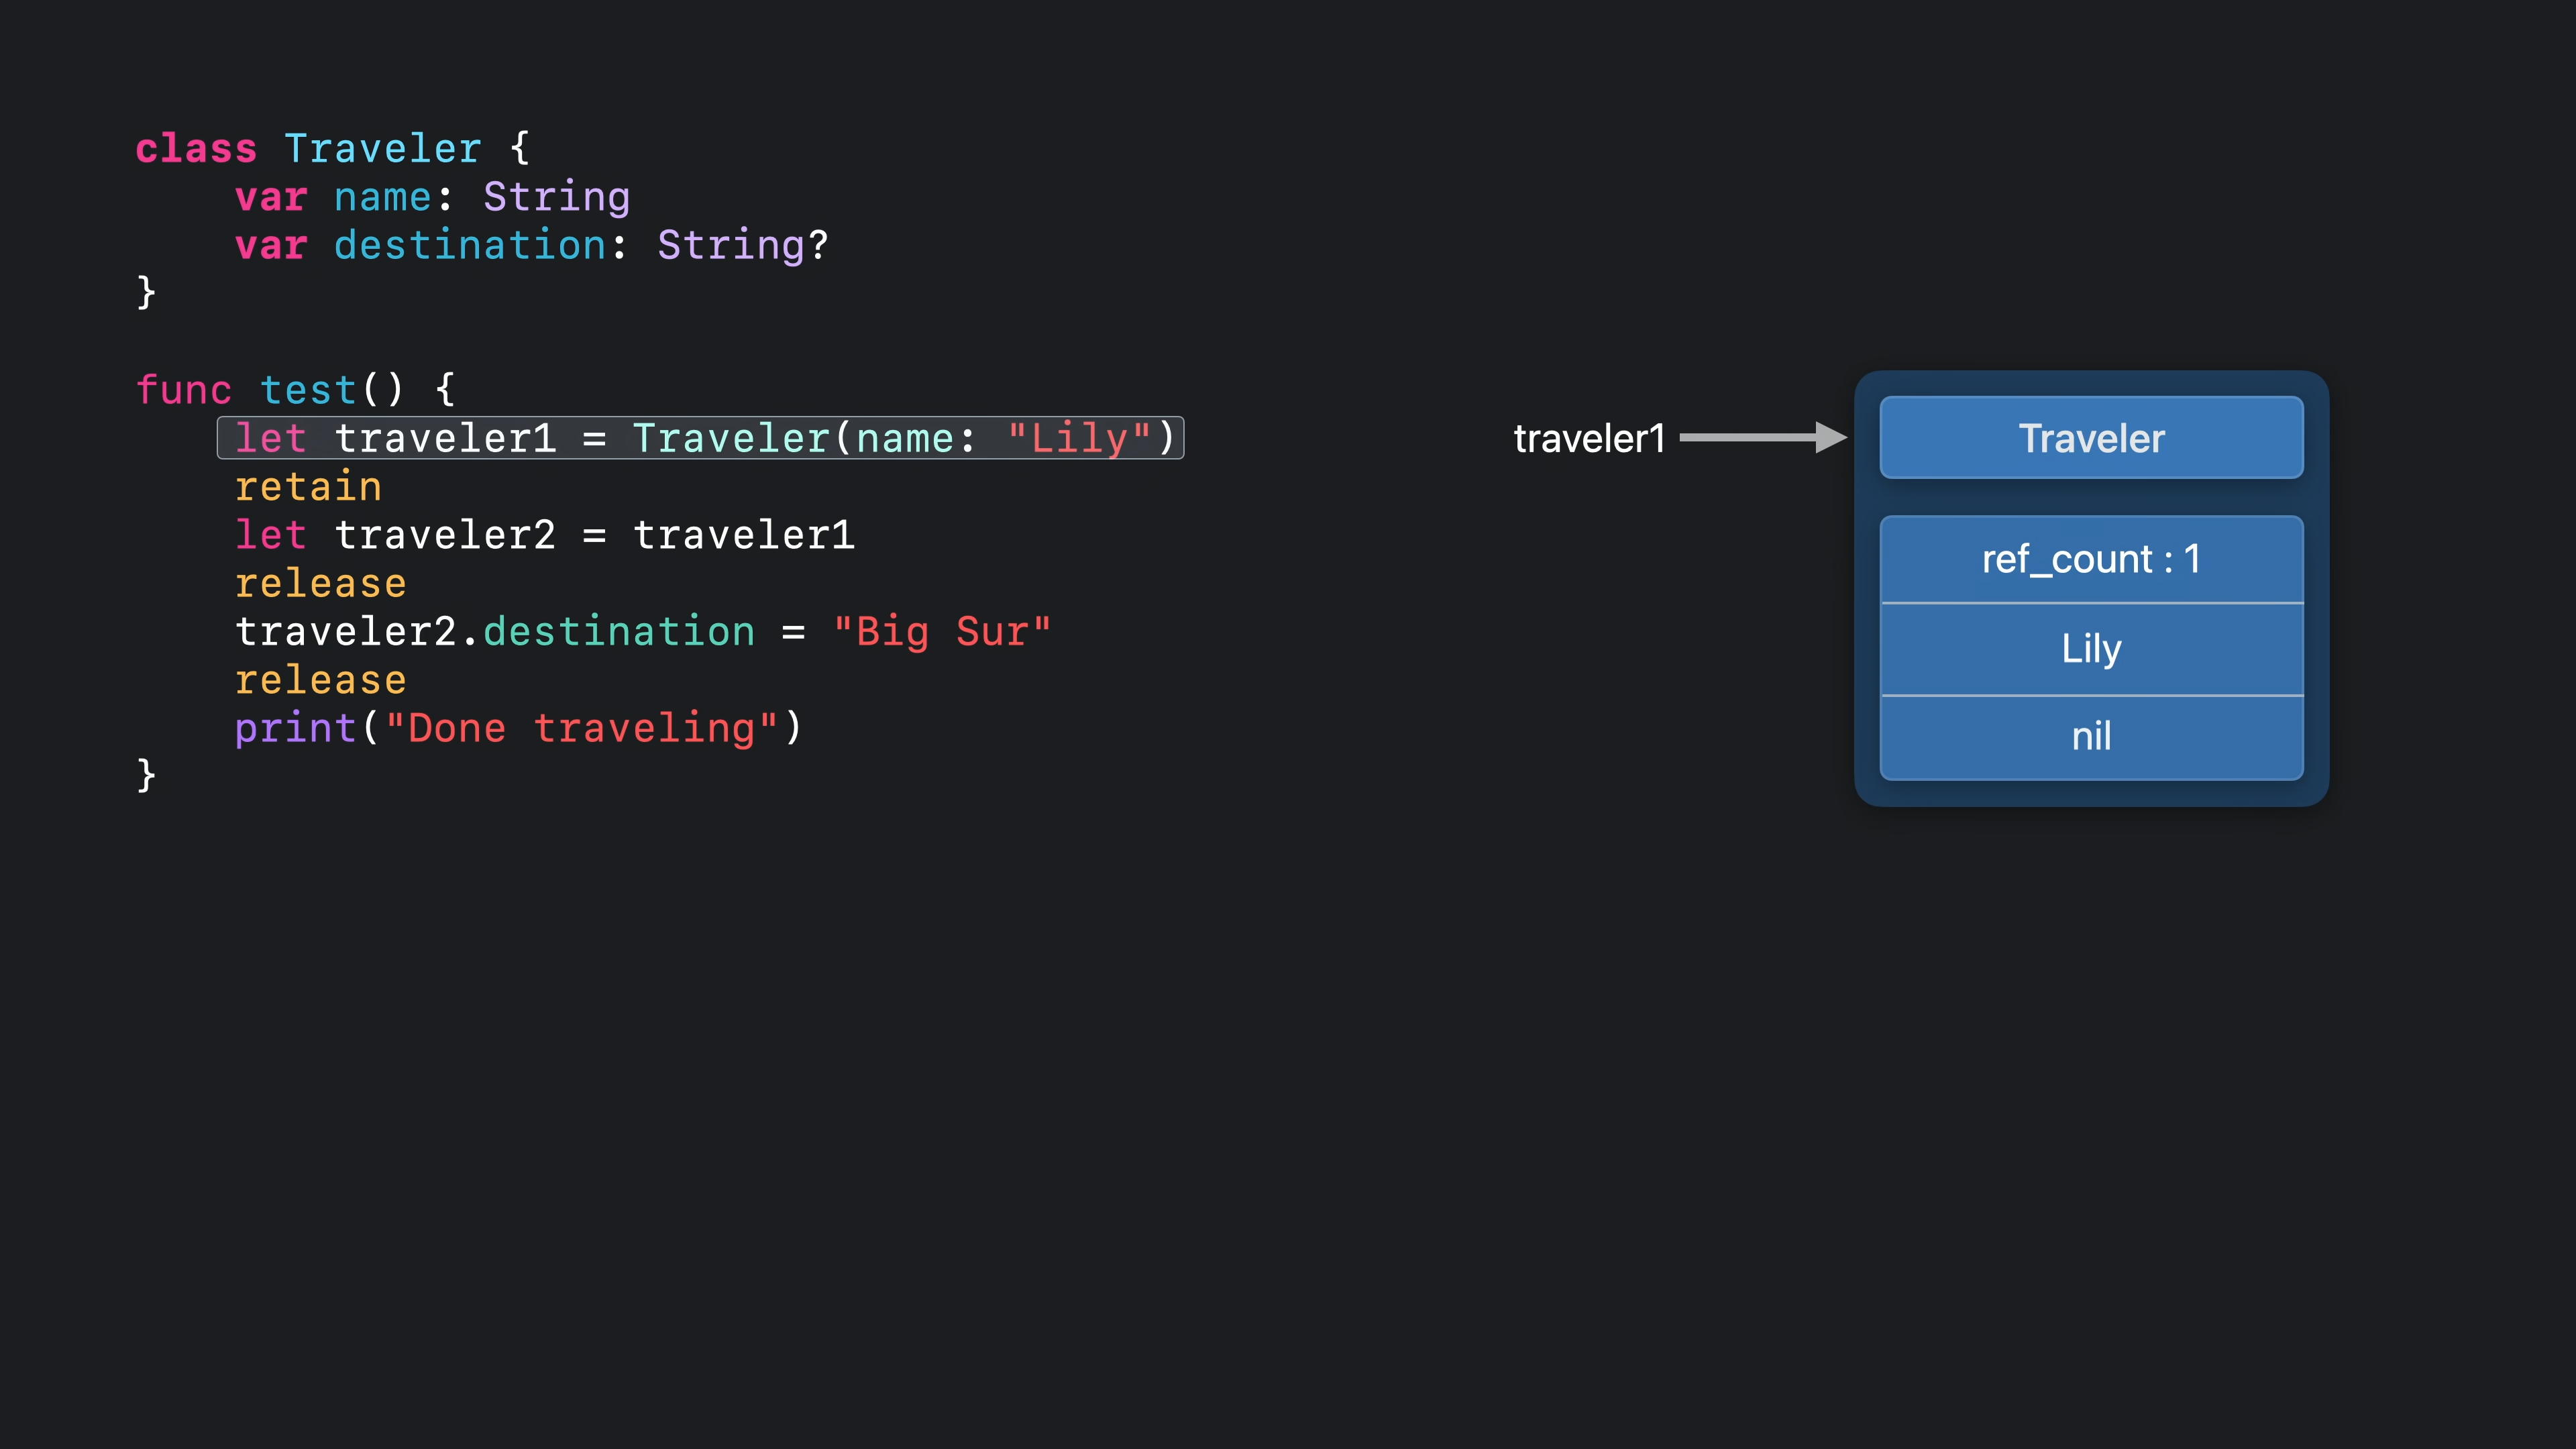Click the traveler1 label beside the arrow
The width and height of the screenshot is (2576, 1449).
click(1589, 438)
